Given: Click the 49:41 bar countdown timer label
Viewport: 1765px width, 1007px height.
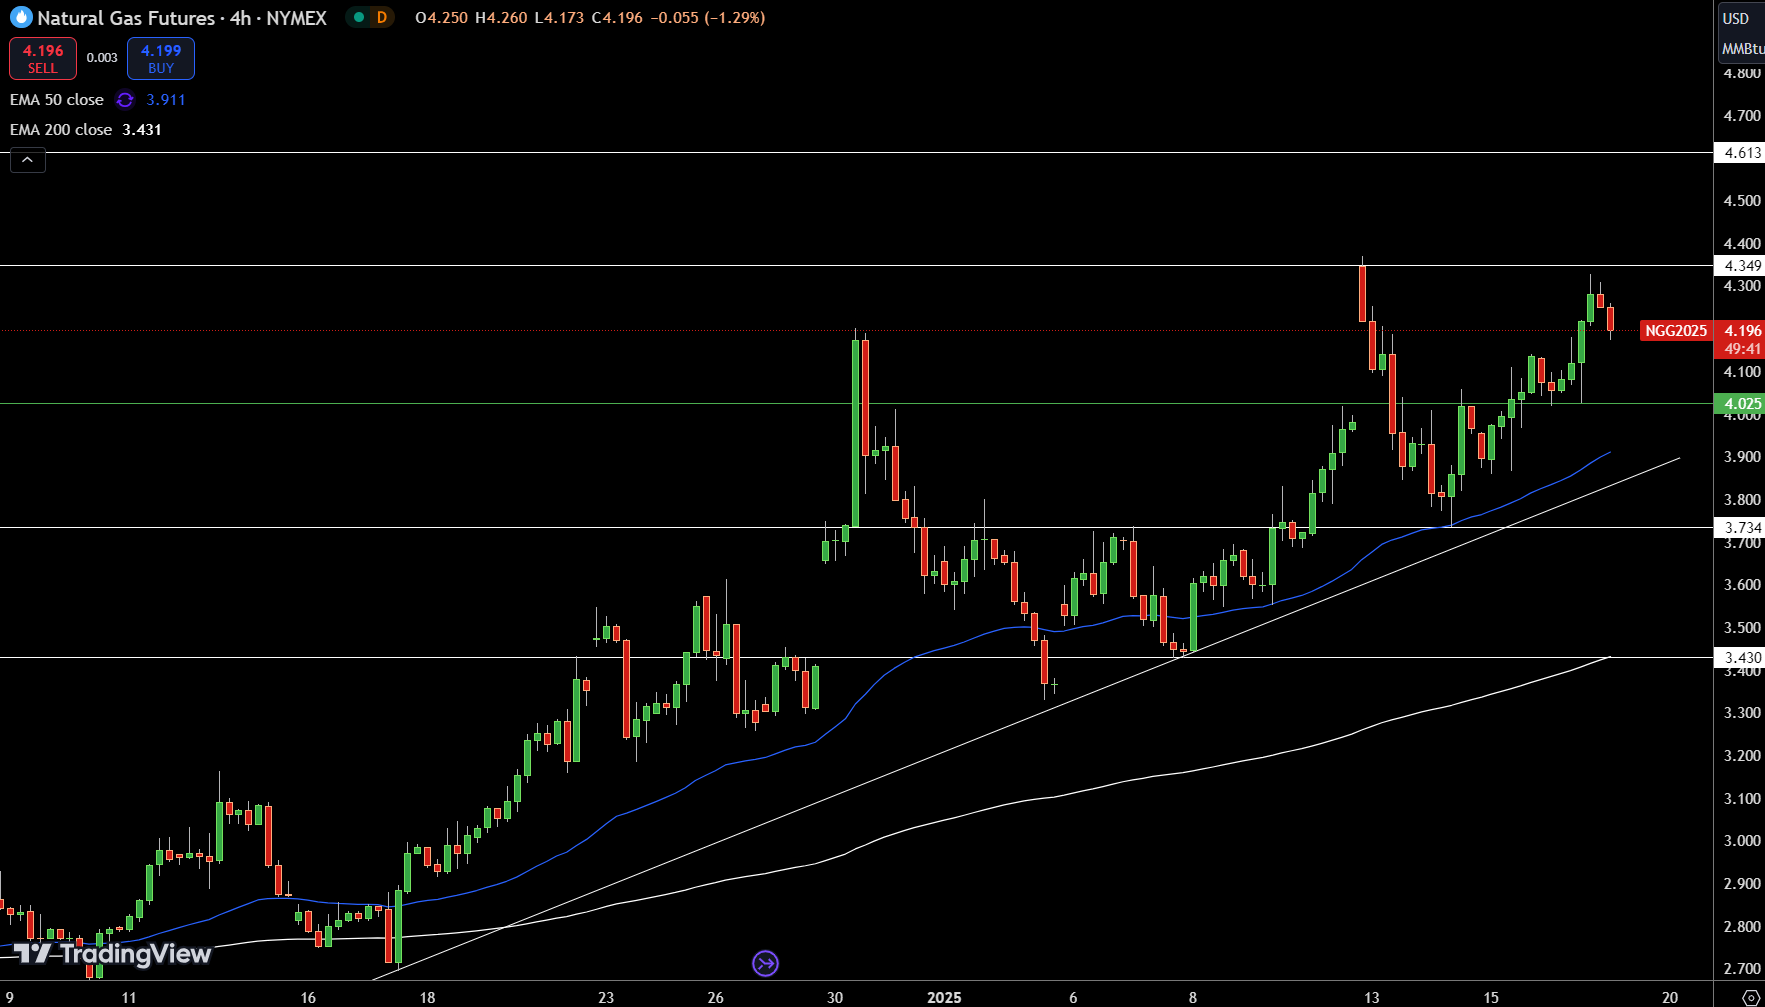Looking at the screenshot, I should (x=1742, y=349).
